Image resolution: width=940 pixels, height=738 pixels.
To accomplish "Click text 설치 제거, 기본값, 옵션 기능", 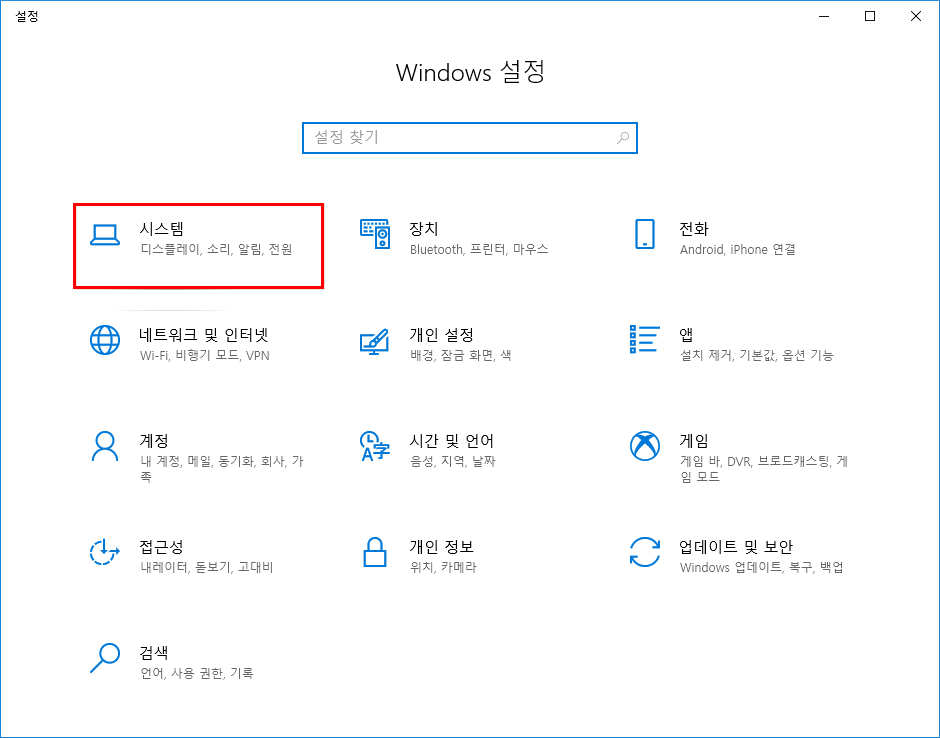I will 757,356.
